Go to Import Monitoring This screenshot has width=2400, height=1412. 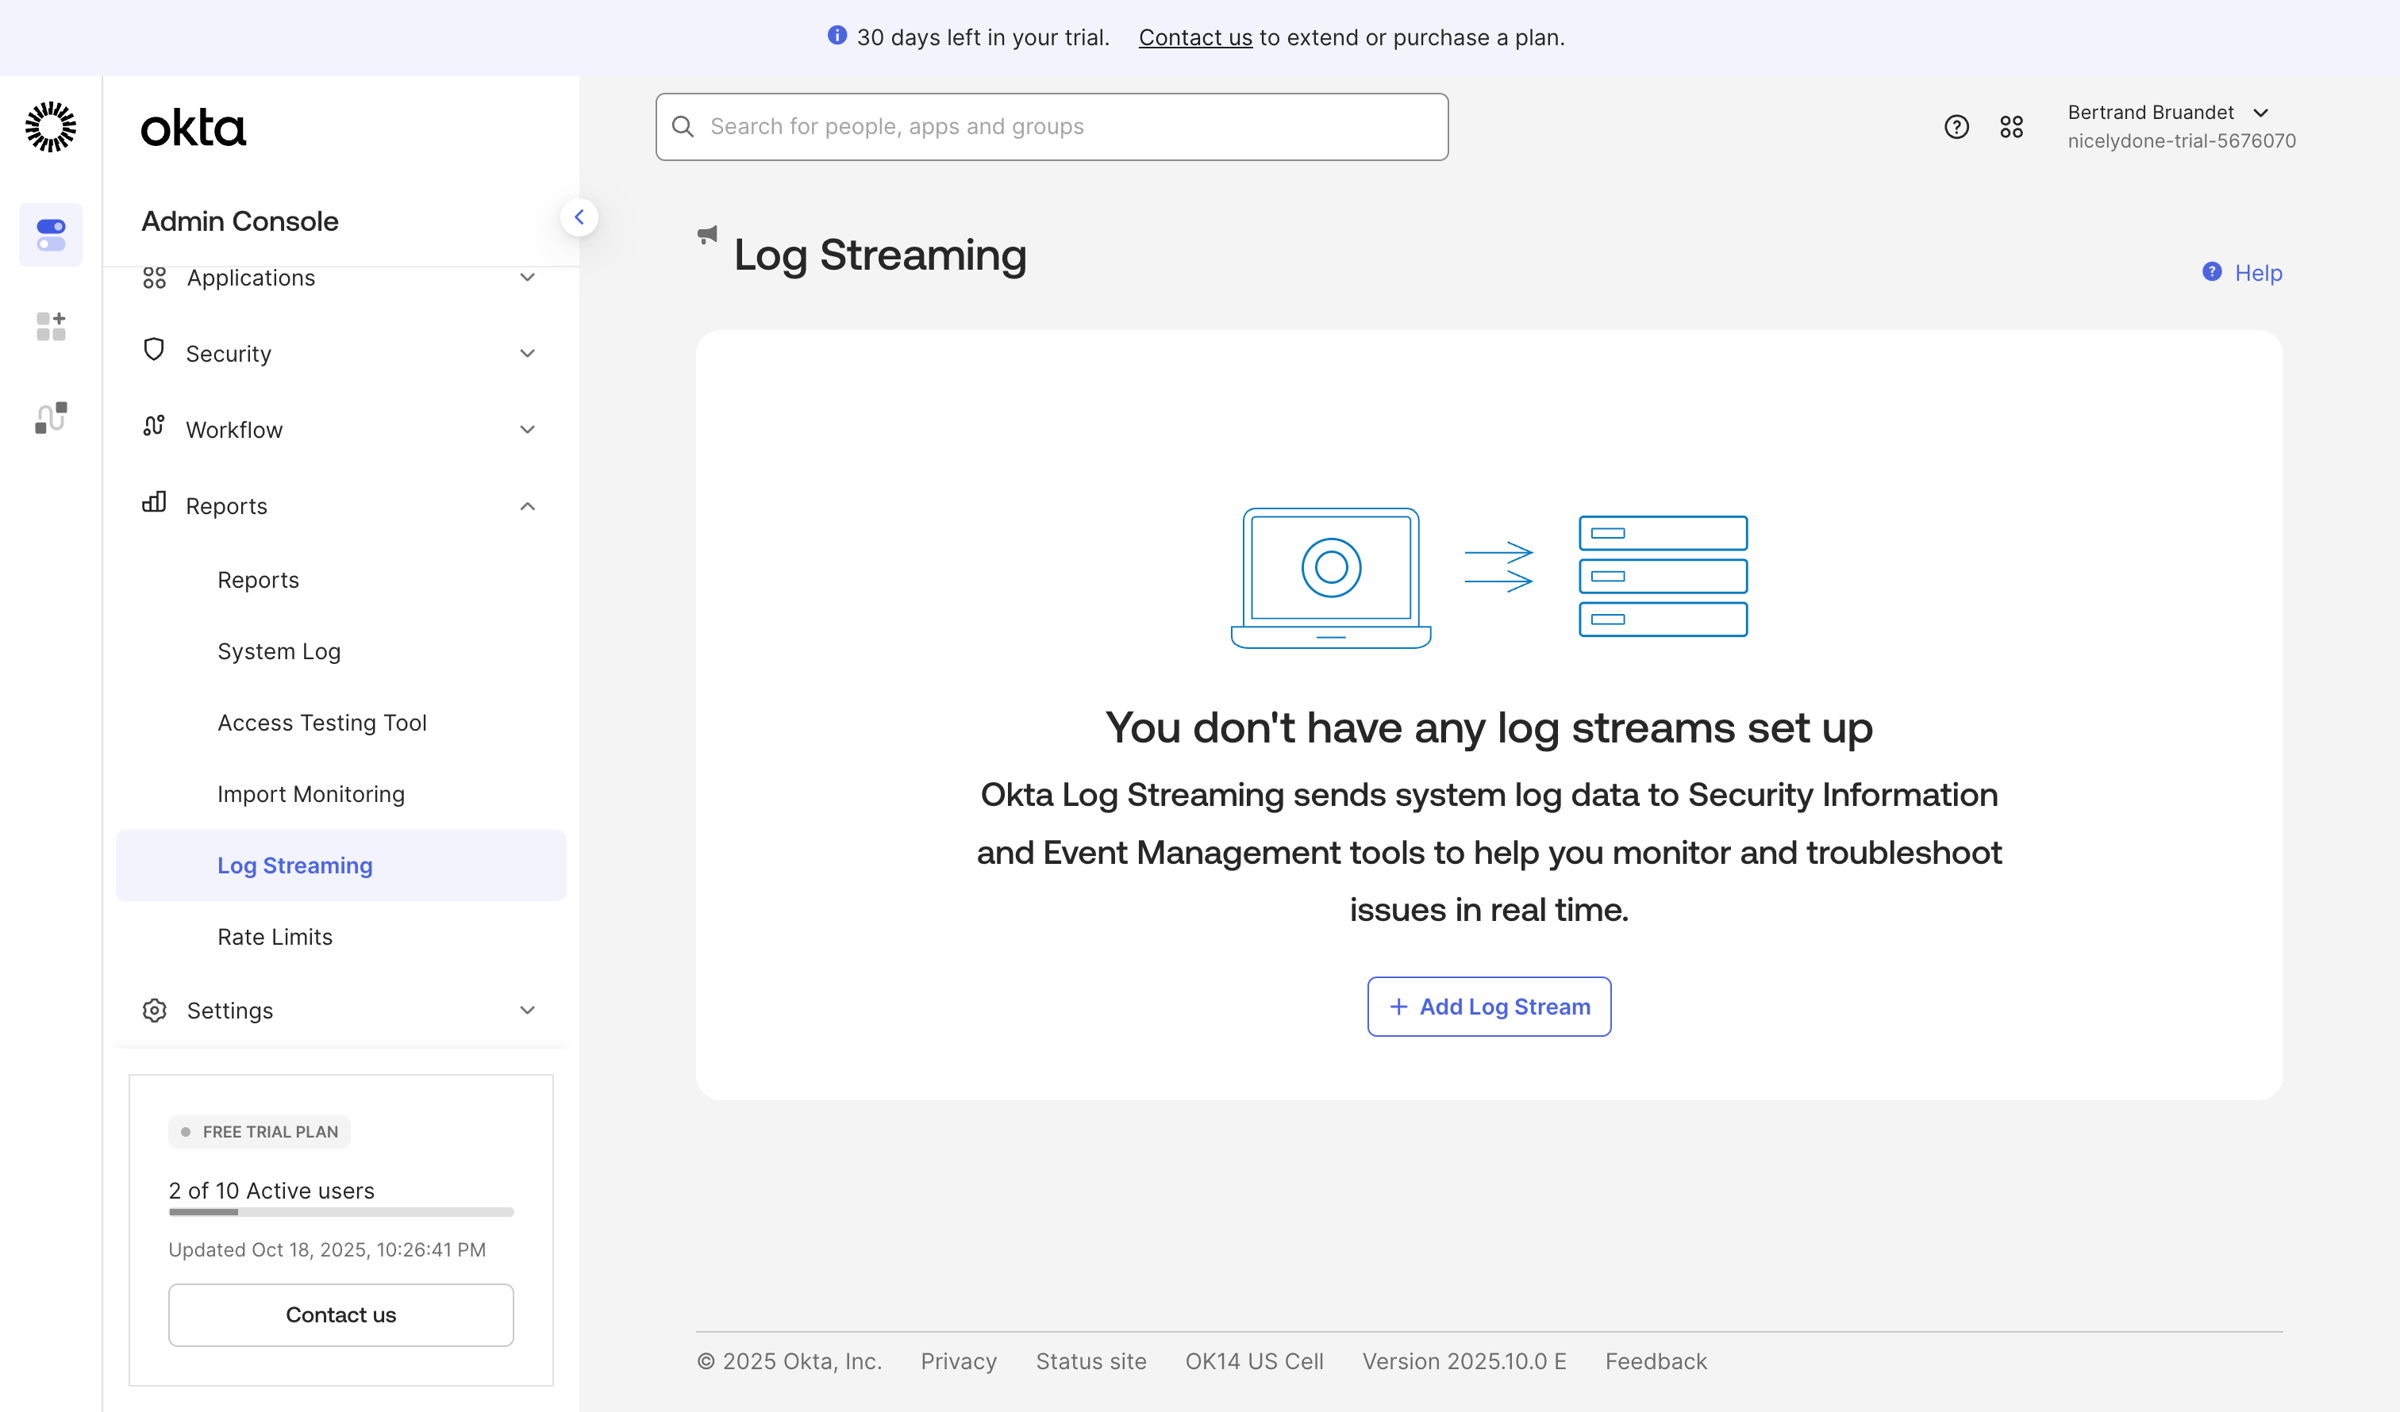[311, 794]
